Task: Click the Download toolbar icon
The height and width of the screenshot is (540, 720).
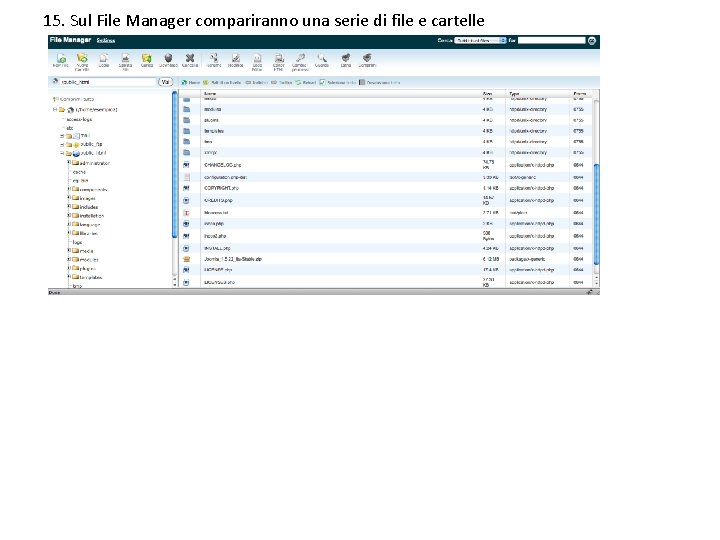Action: 168,60
